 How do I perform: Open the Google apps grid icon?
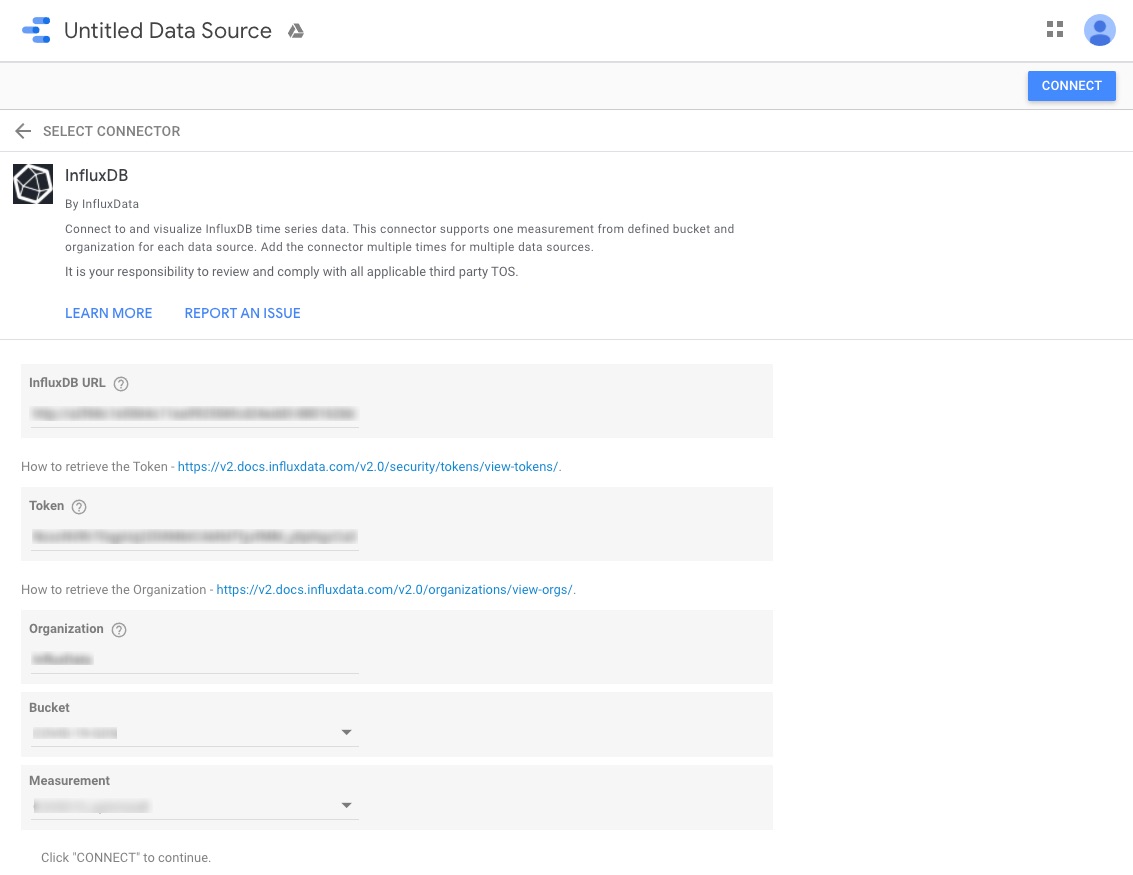tap(1055, 30)
